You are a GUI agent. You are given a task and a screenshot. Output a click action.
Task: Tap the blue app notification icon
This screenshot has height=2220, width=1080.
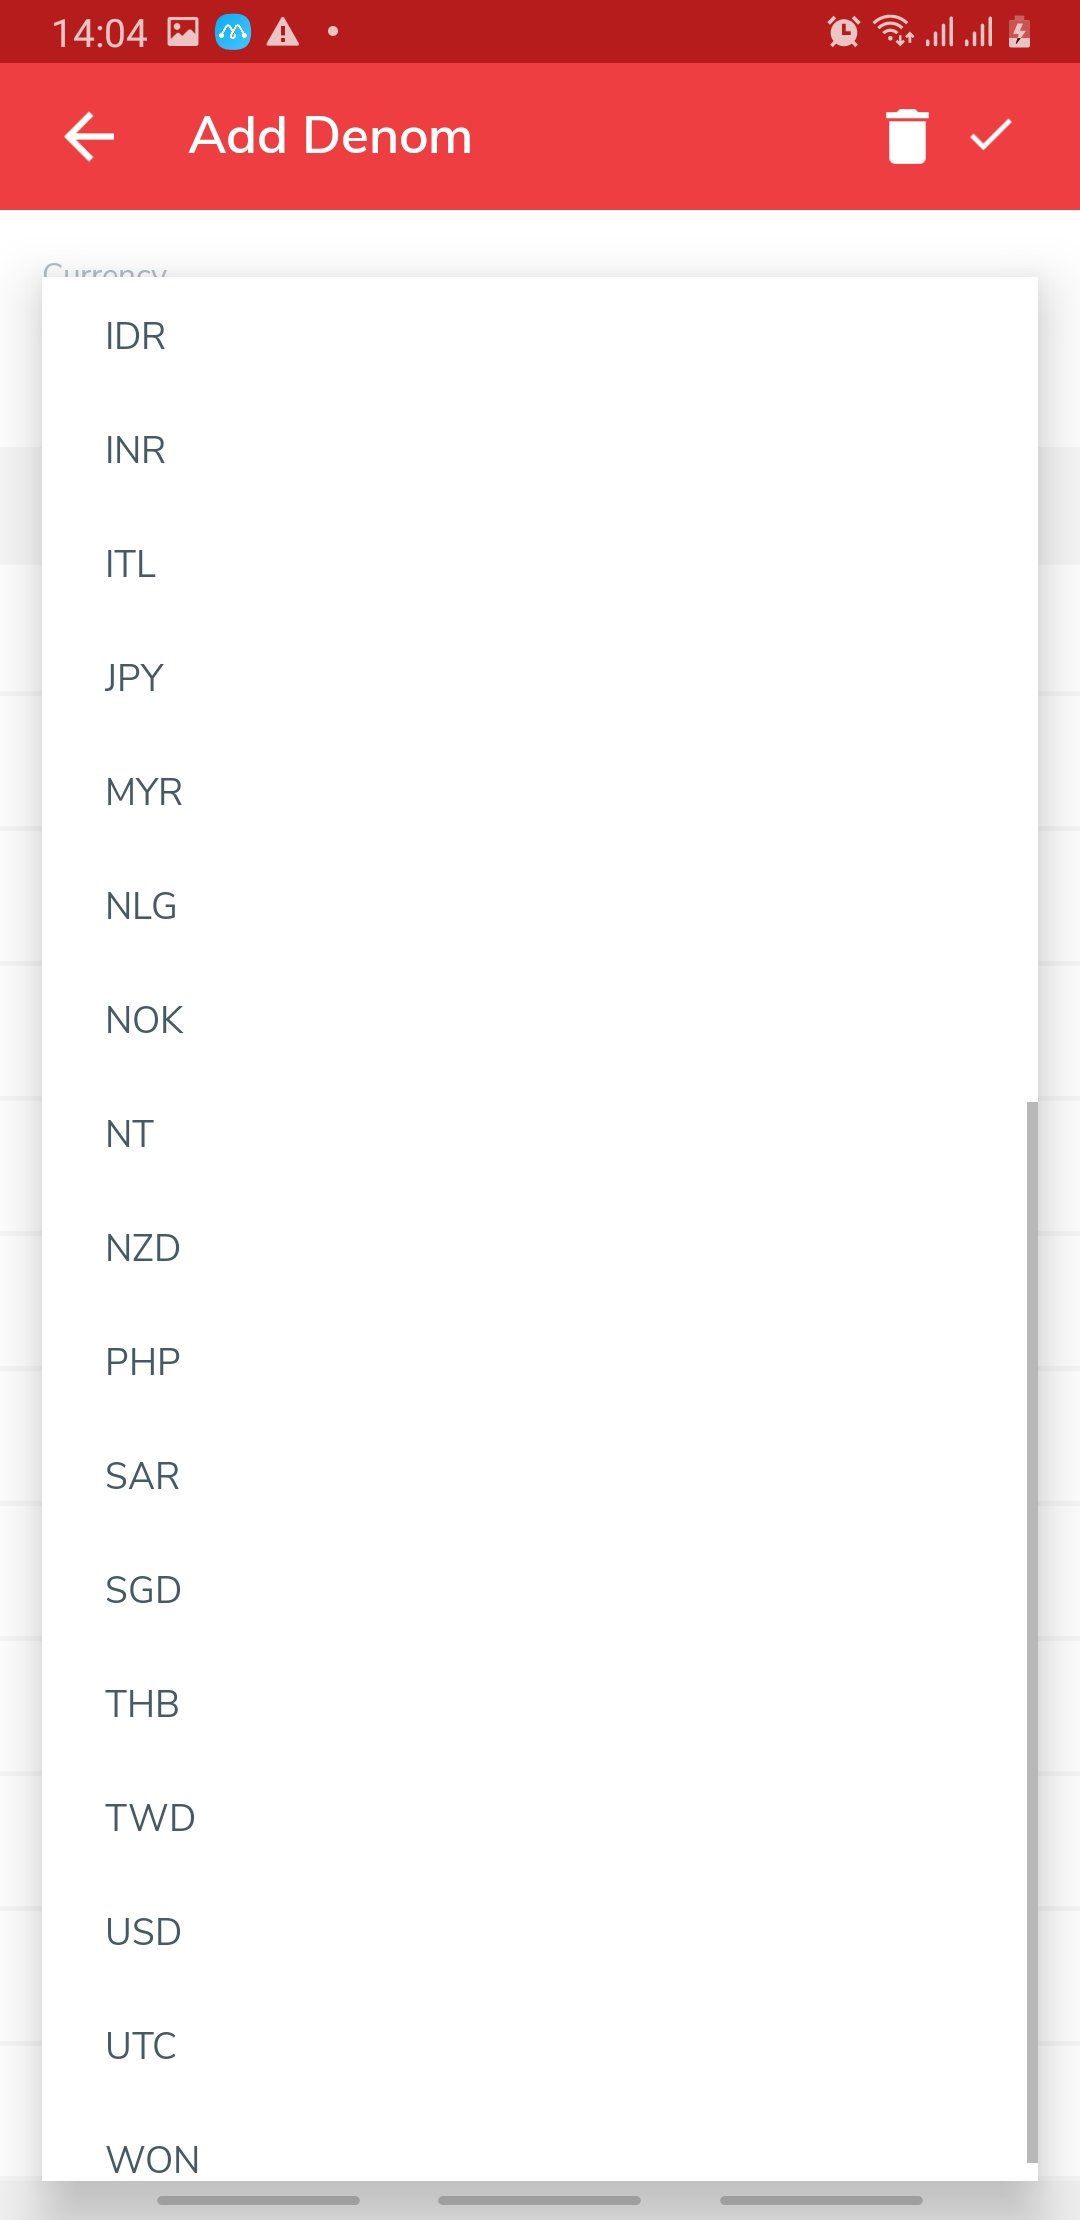[x=233, y=33]
